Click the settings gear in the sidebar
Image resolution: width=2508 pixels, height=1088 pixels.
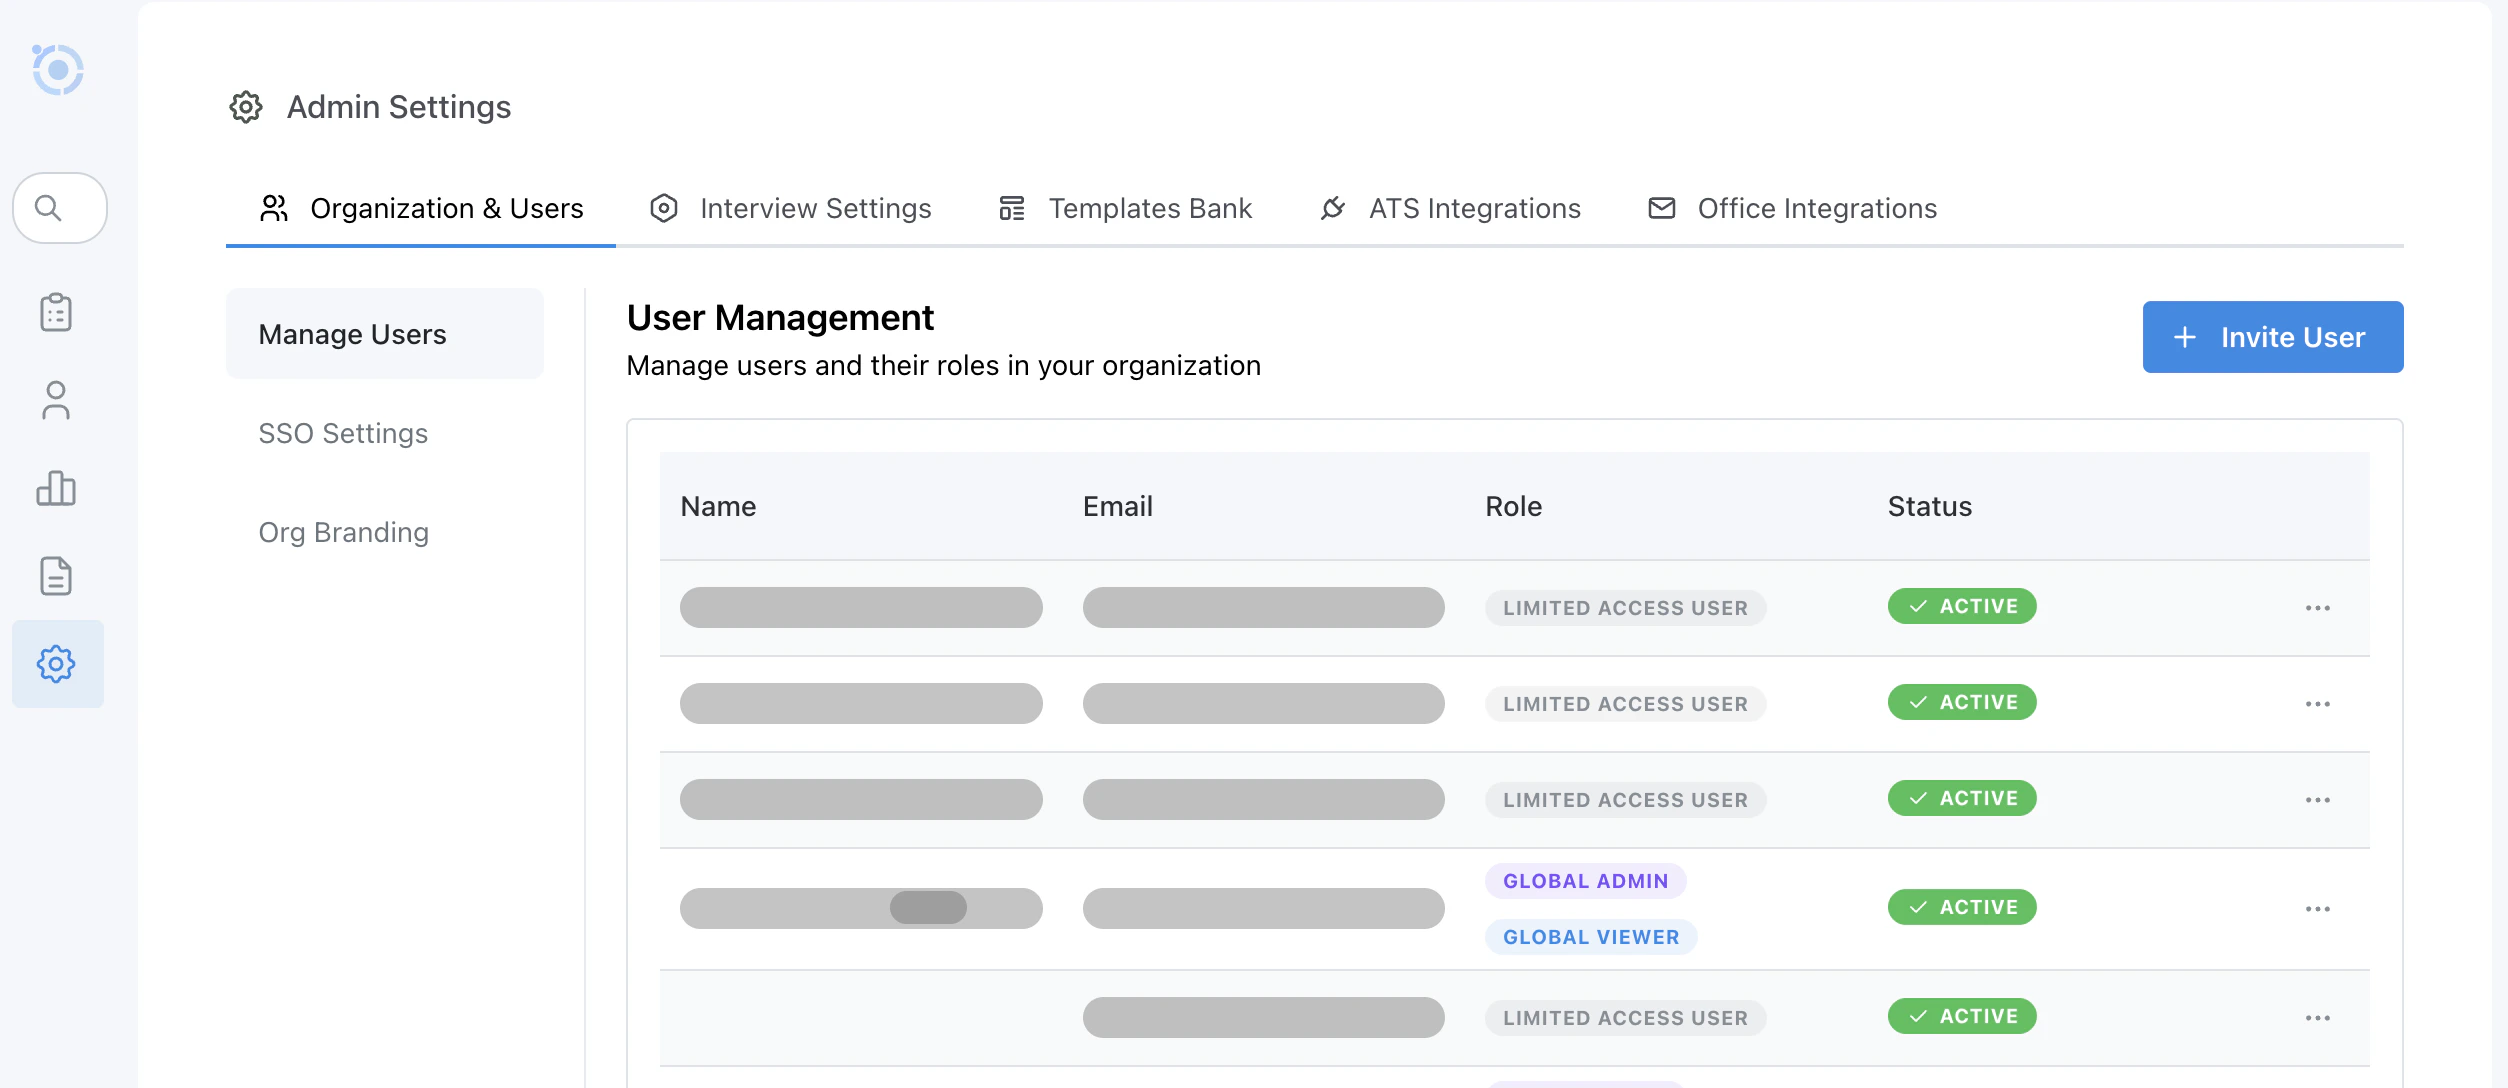pyautogui.click(x=57, y=663)
